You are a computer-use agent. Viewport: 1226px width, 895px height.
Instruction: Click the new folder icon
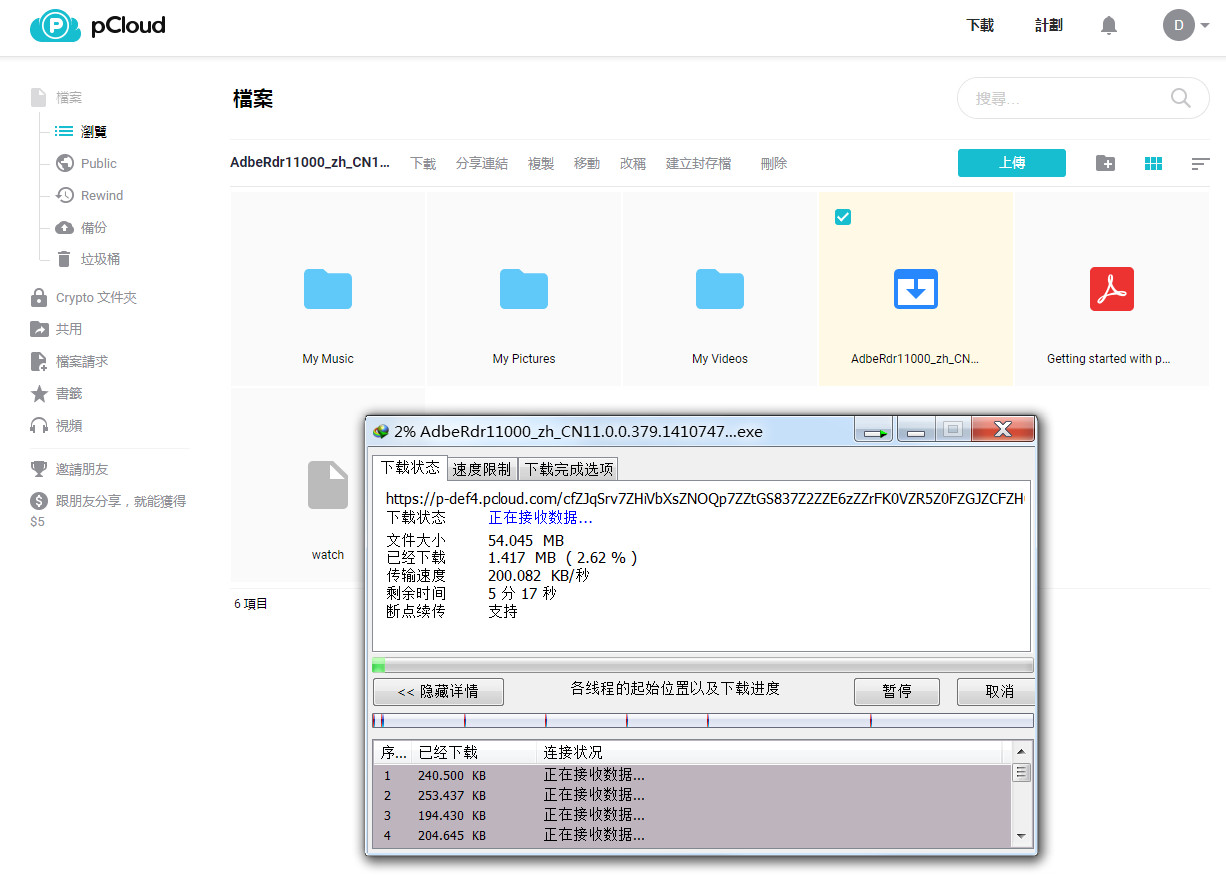pyautogui.click(x=1105, y=163)
